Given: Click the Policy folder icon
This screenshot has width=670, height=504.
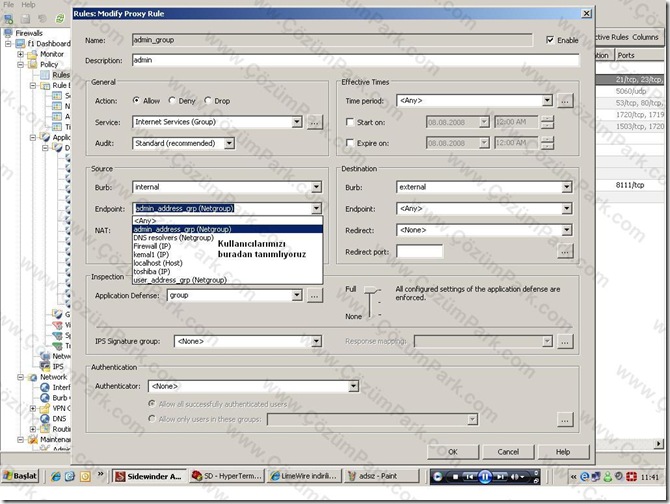Looking at the screenshot, I should pyautogui.click(x=32, y=64).
